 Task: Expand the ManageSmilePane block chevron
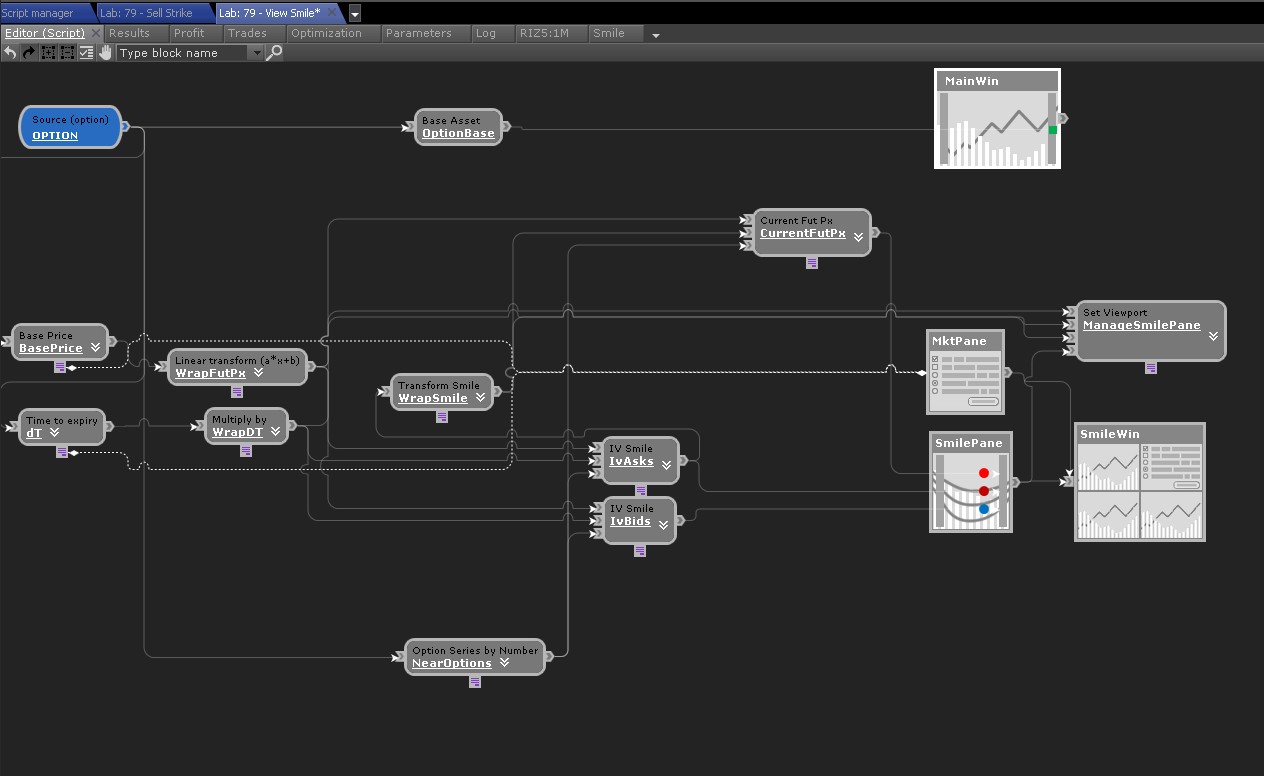pos(1213,336)
